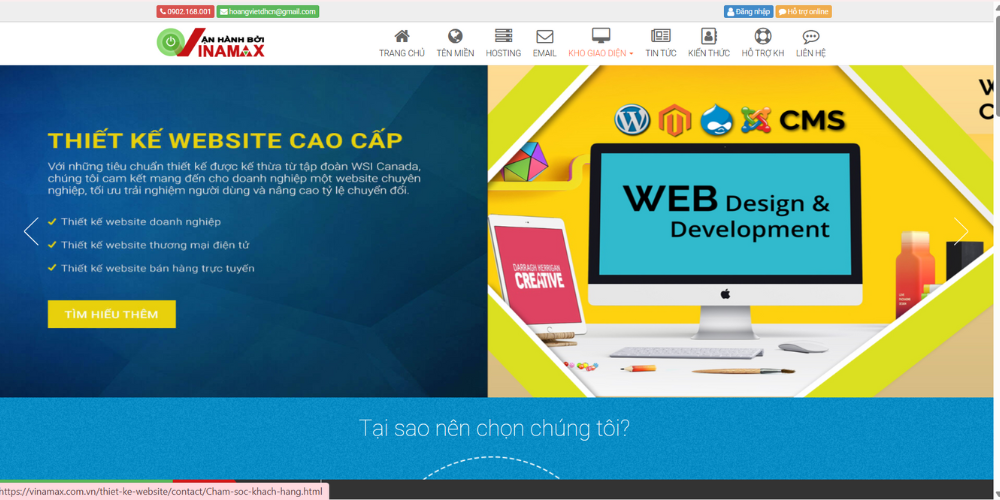Click the address book icon above Kiến Thức
Screen dimensions: 1000x500
pos(709,36)
